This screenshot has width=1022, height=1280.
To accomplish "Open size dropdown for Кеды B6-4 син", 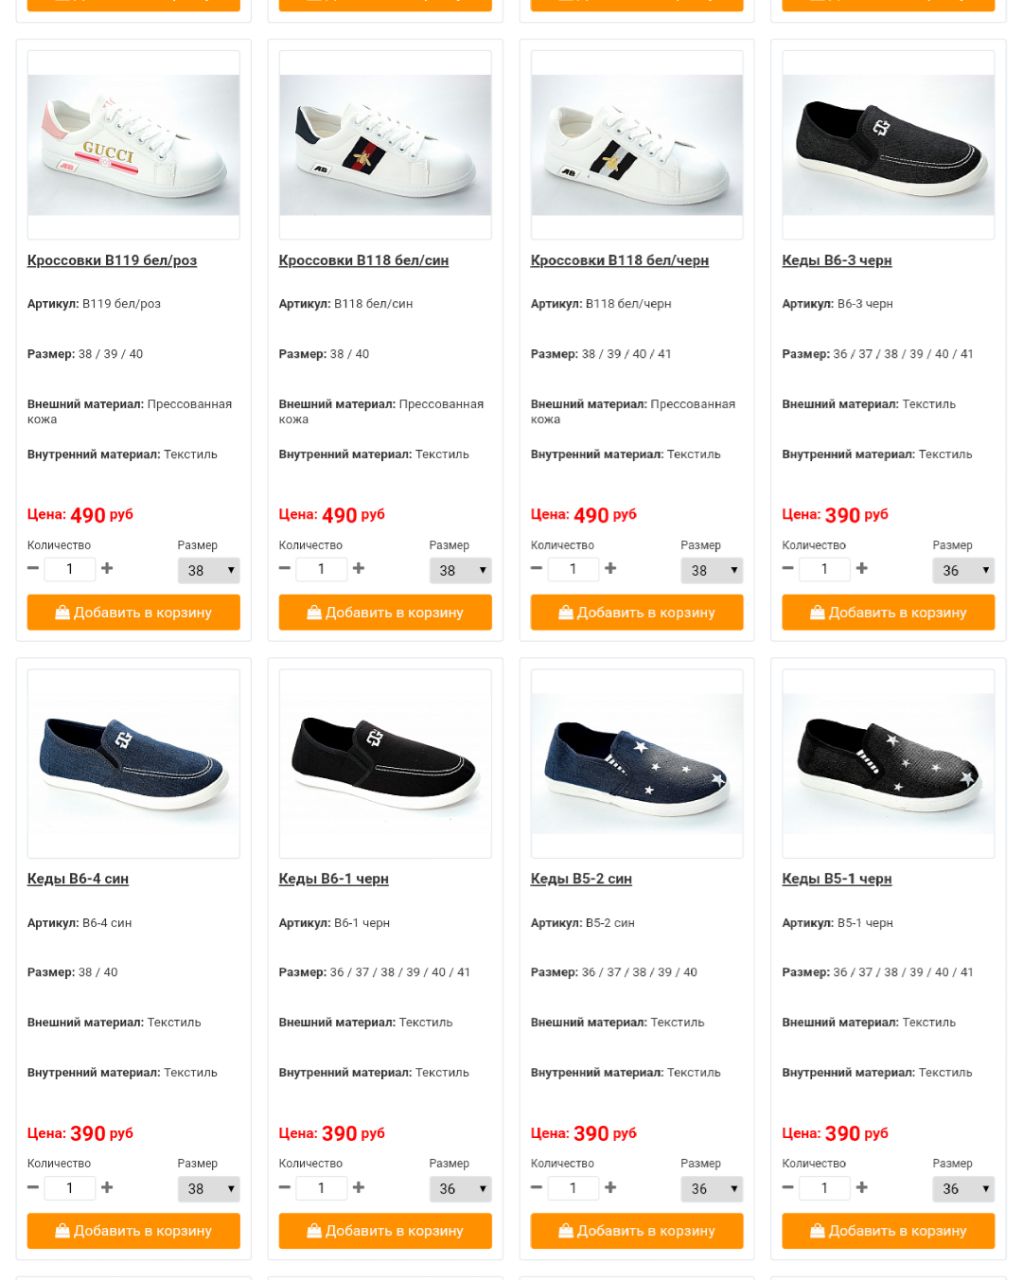I will 209,1188.
